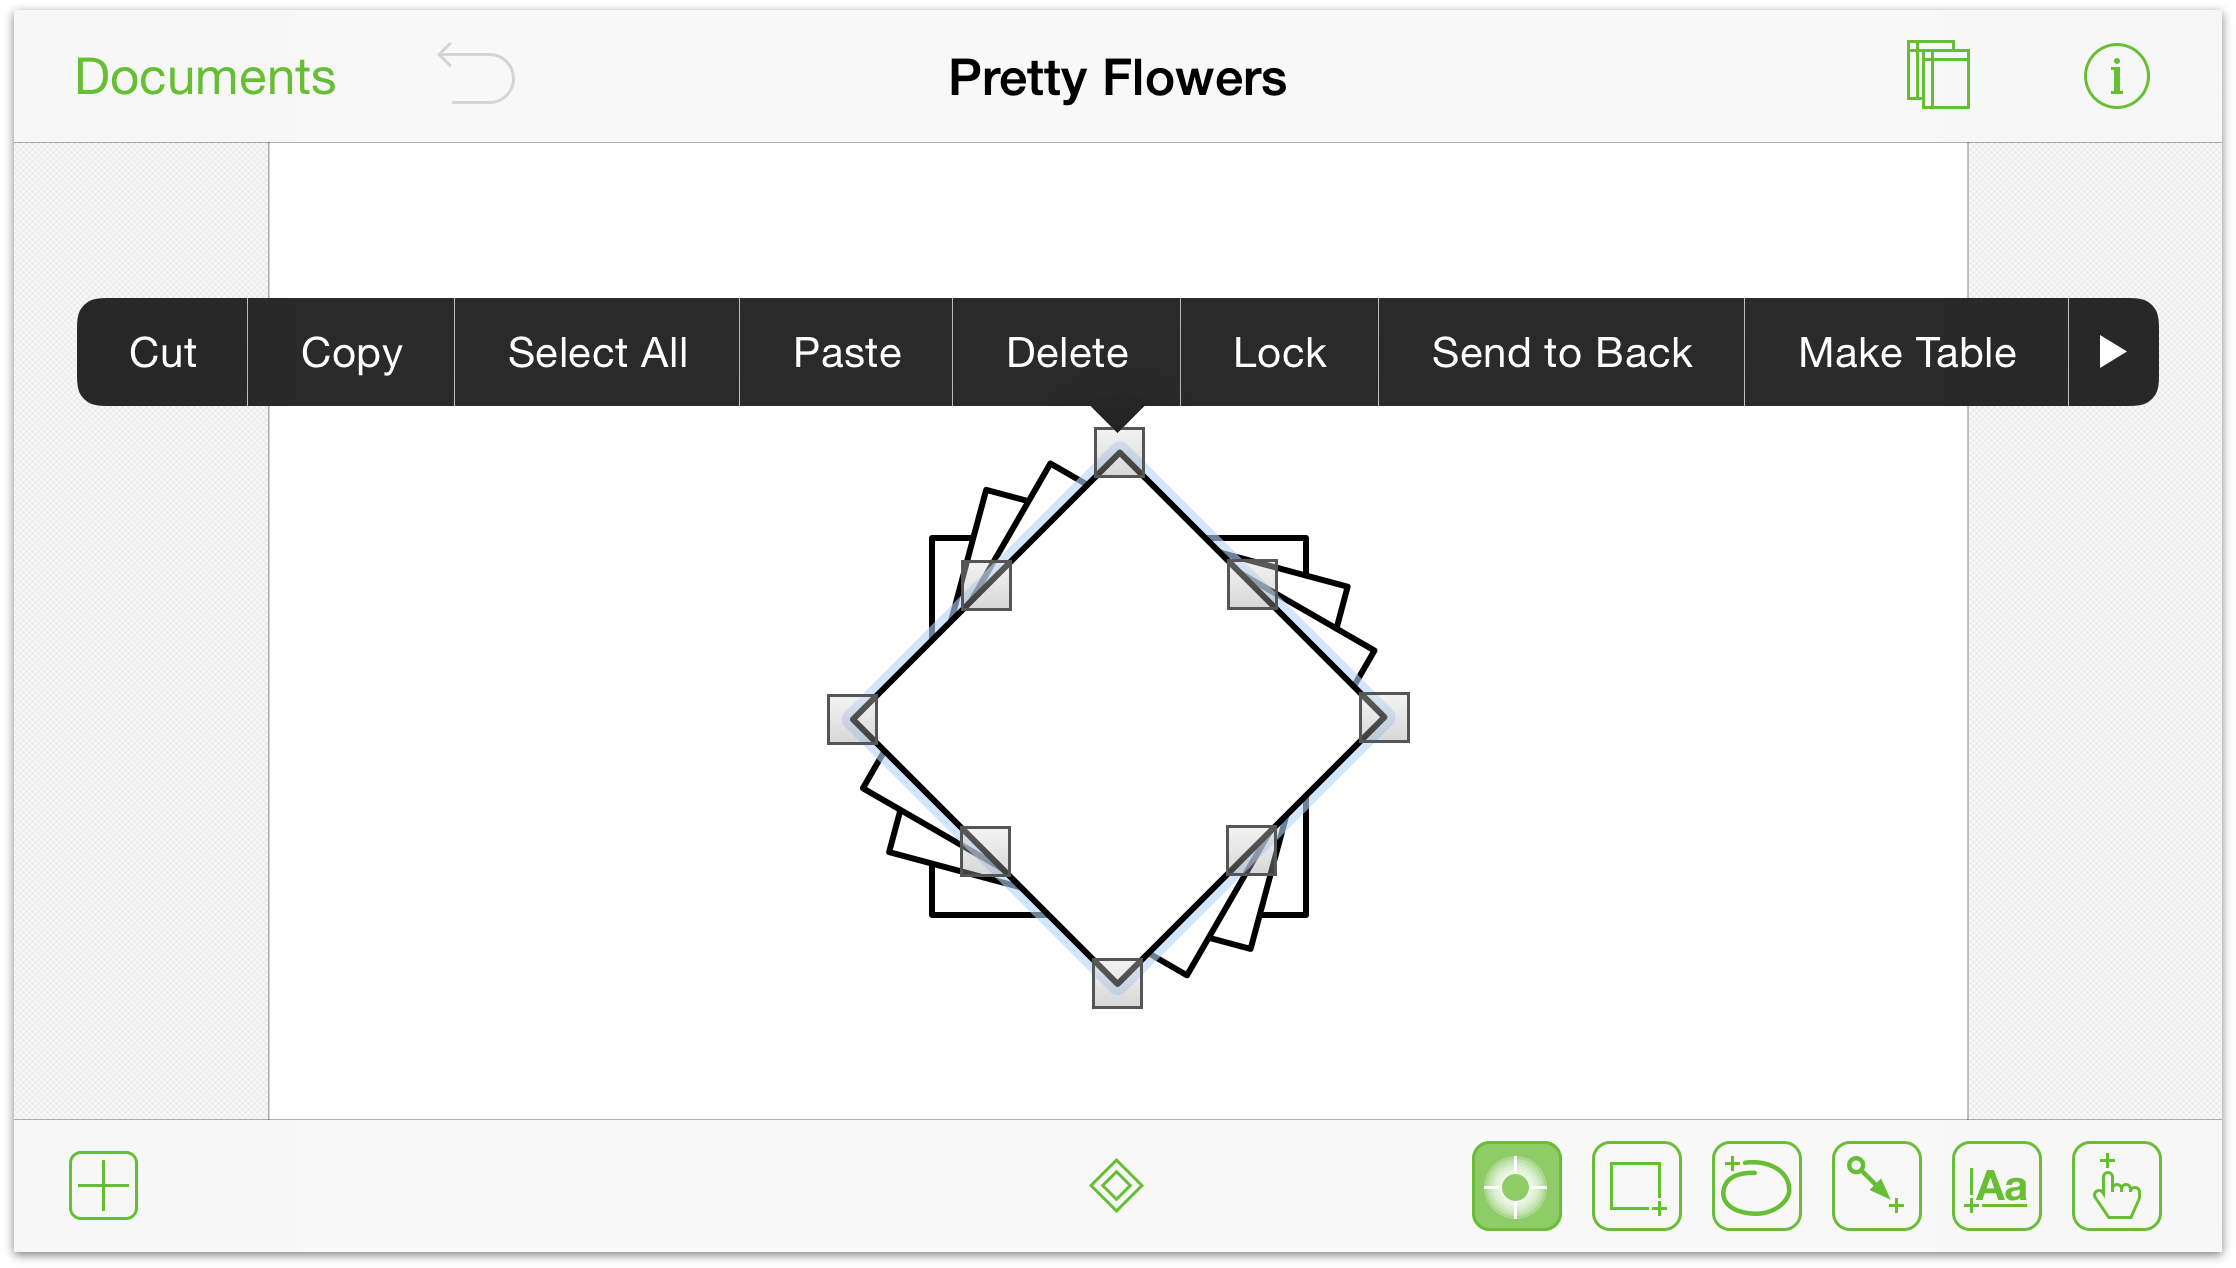The image size is (2236, 1268).
Task: Click Send to Back on selected object
Action: (x=1560, y=353)
